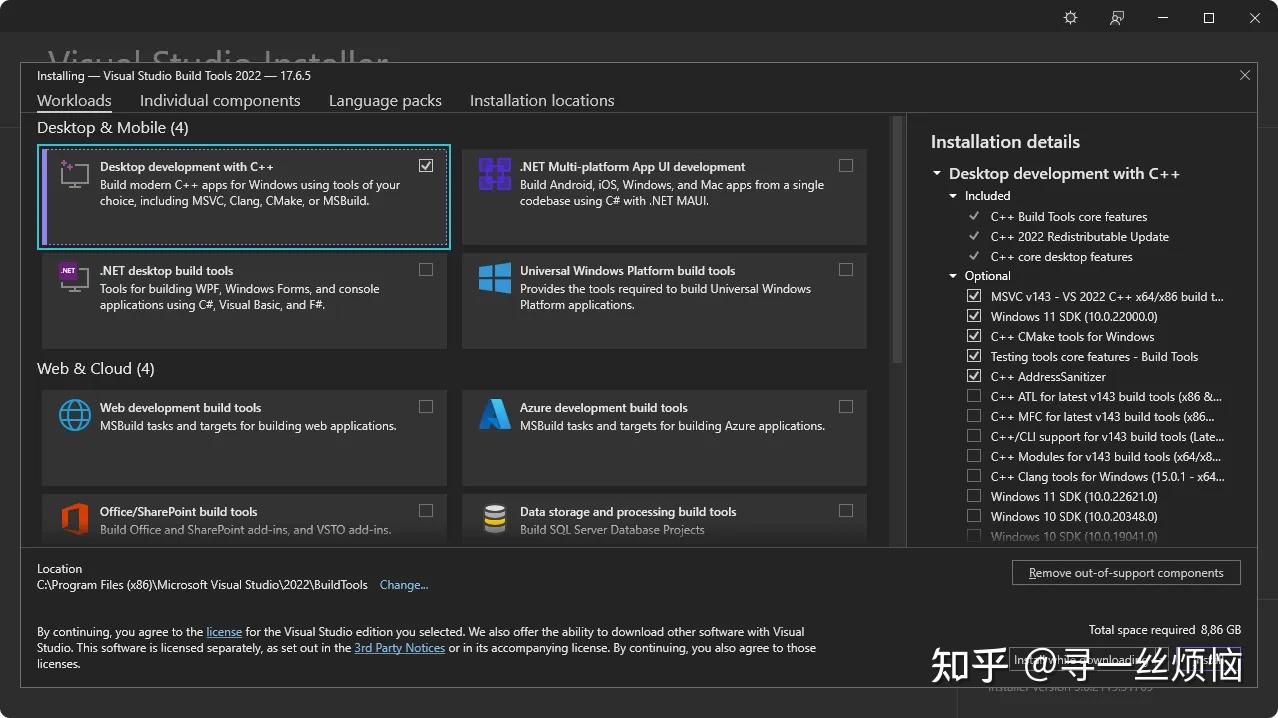Select the Desktop development with C++ workload icon

[73, 175]
